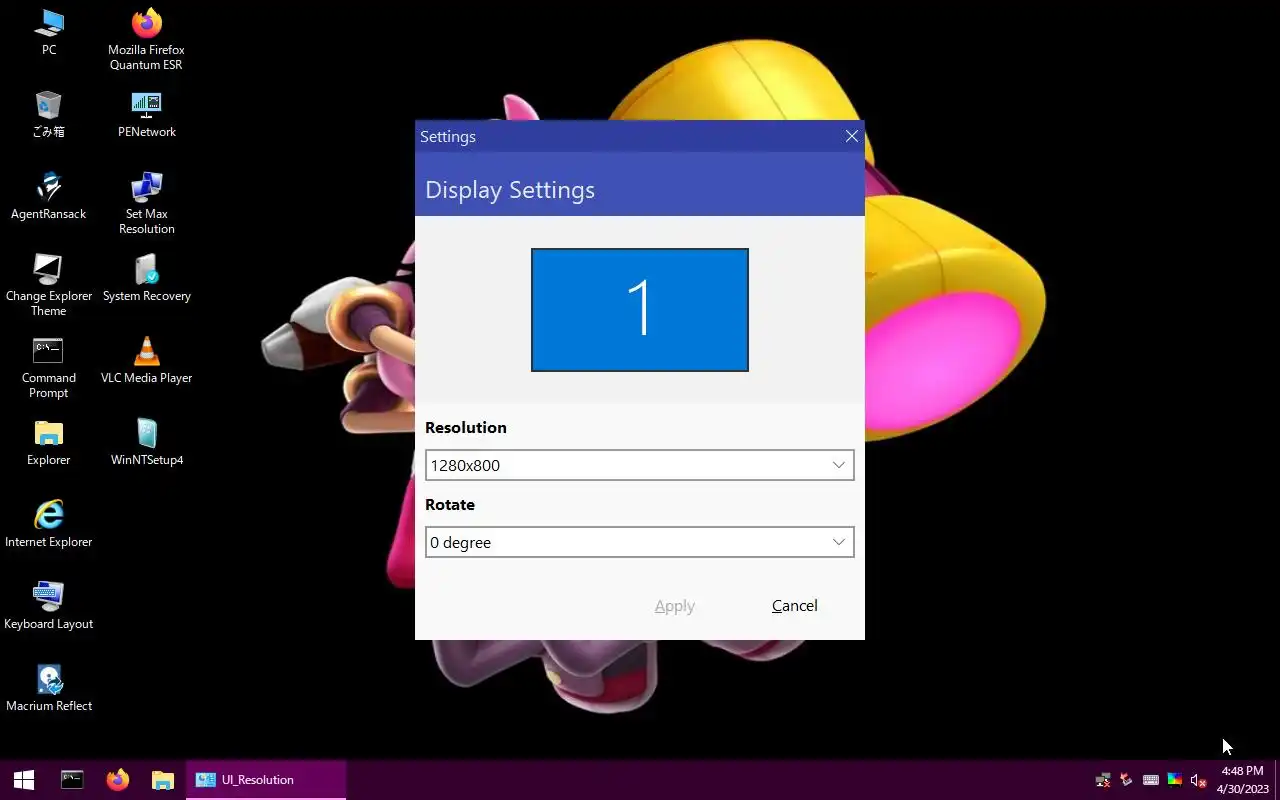Viewport: 1280px width, 800px height.
Task: Open the ごみ箱 recycle bin icon
Action: pyautogui.click(x=48, y=114)
